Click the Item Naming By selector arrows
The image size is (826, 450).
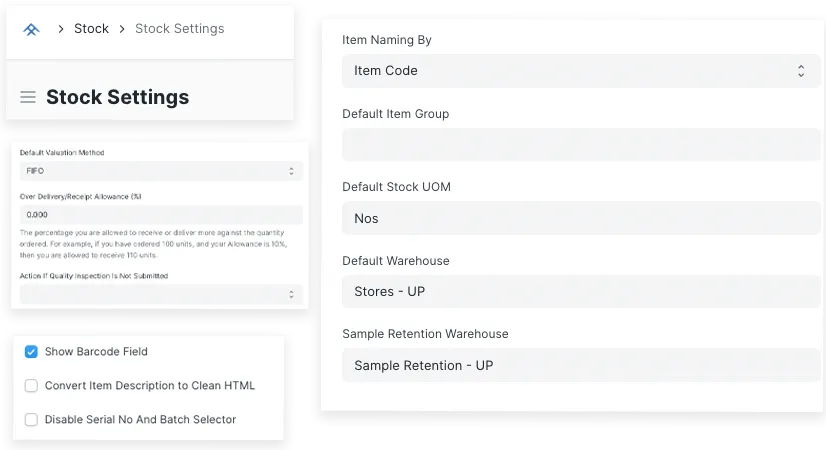click(x=800, y=71)
